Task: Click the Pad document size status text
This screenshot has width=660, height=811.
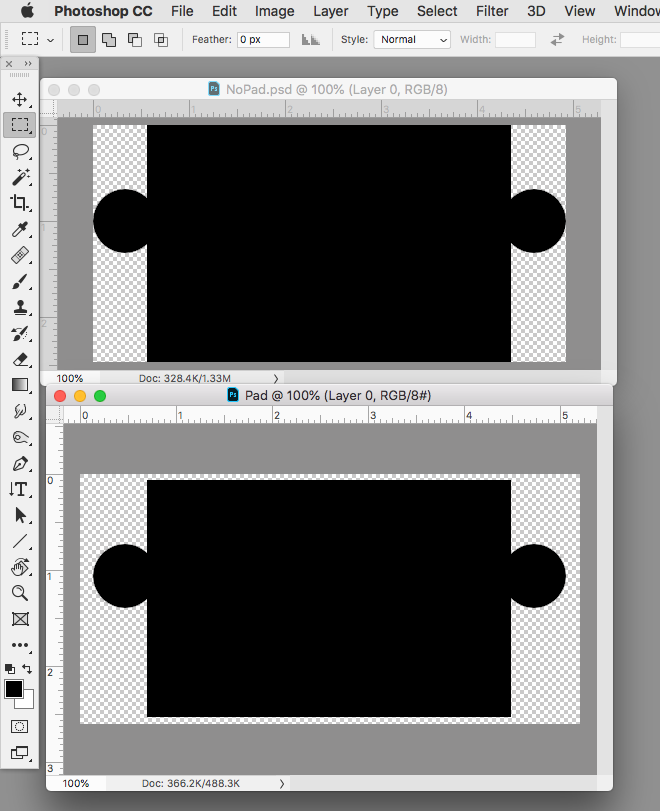Action: click(191, 784)
